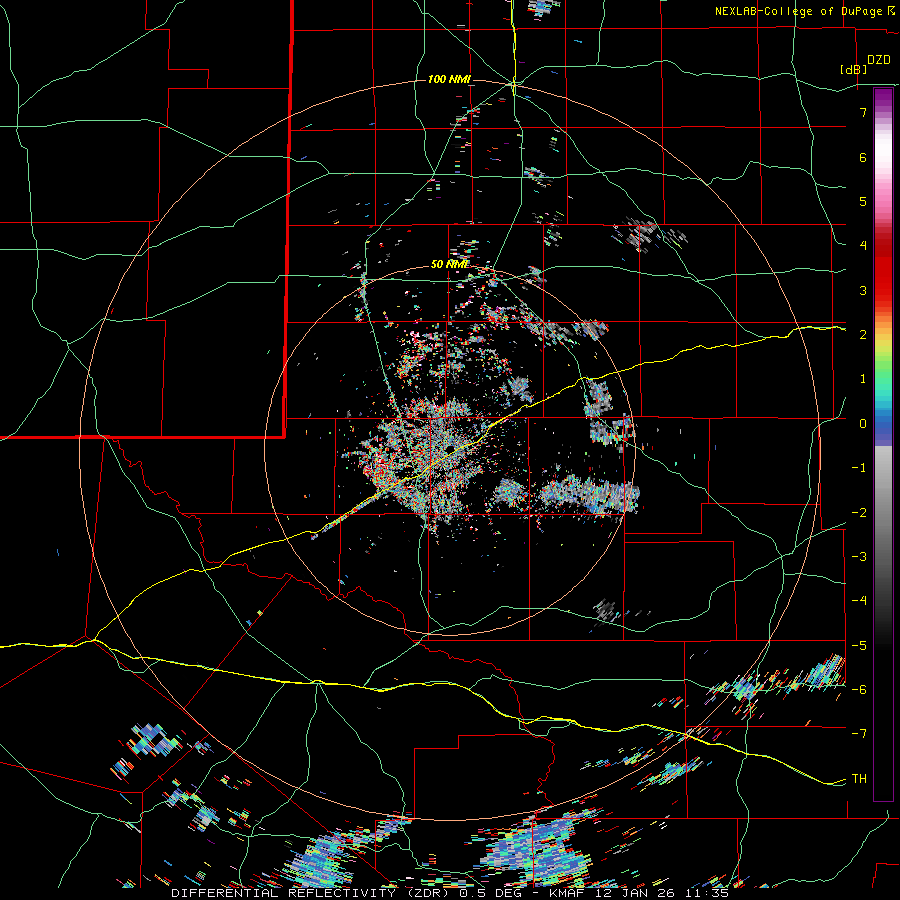The image size is (900, 900).
Task: Click the 0 value on the color scale
Action: (x=863, y=424)
